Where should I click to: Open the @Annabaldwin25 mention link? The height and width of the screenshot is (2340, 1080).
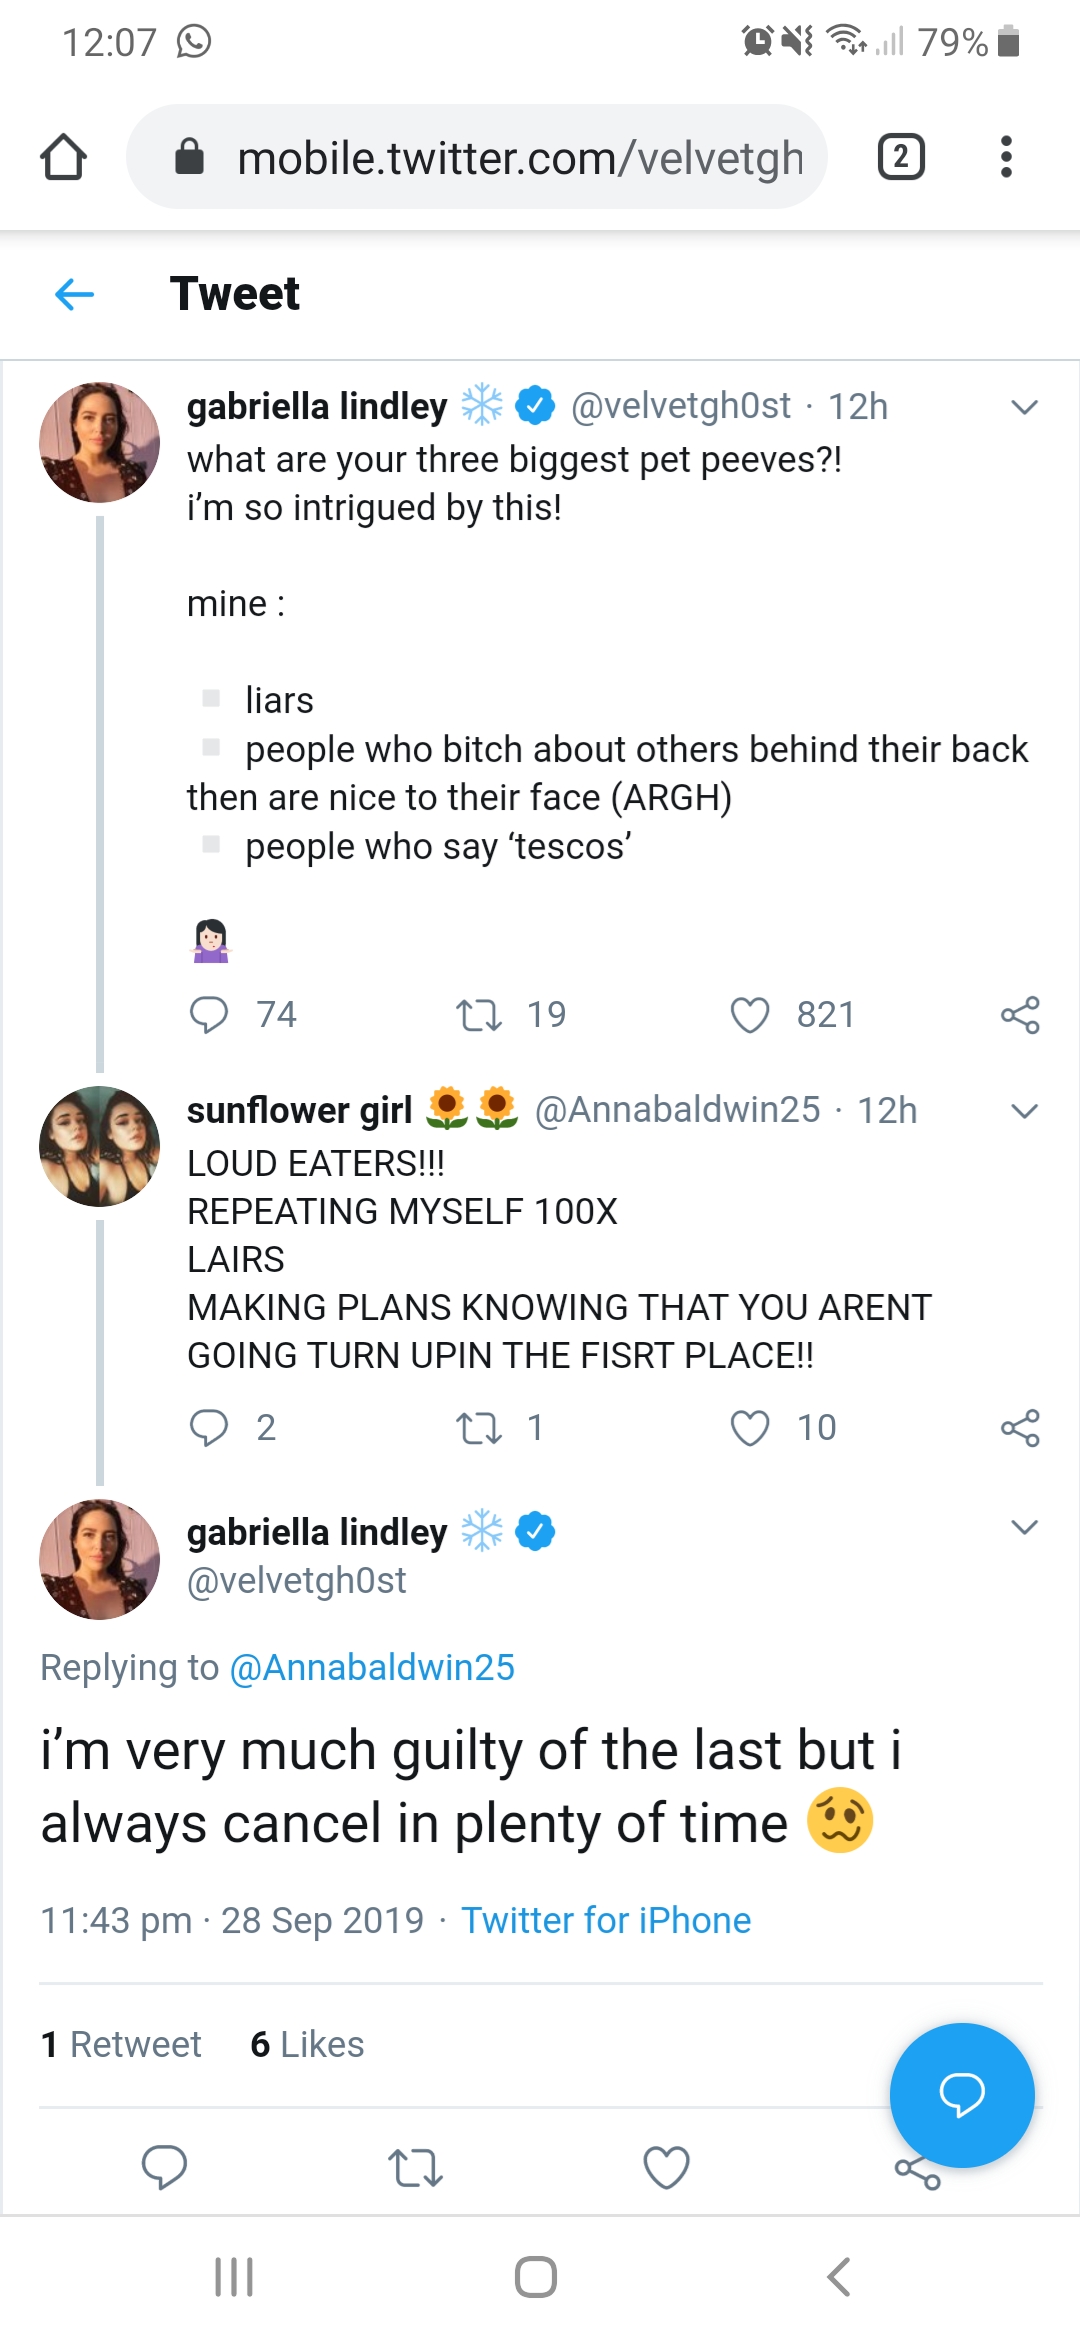click(x=372, y=1667)
